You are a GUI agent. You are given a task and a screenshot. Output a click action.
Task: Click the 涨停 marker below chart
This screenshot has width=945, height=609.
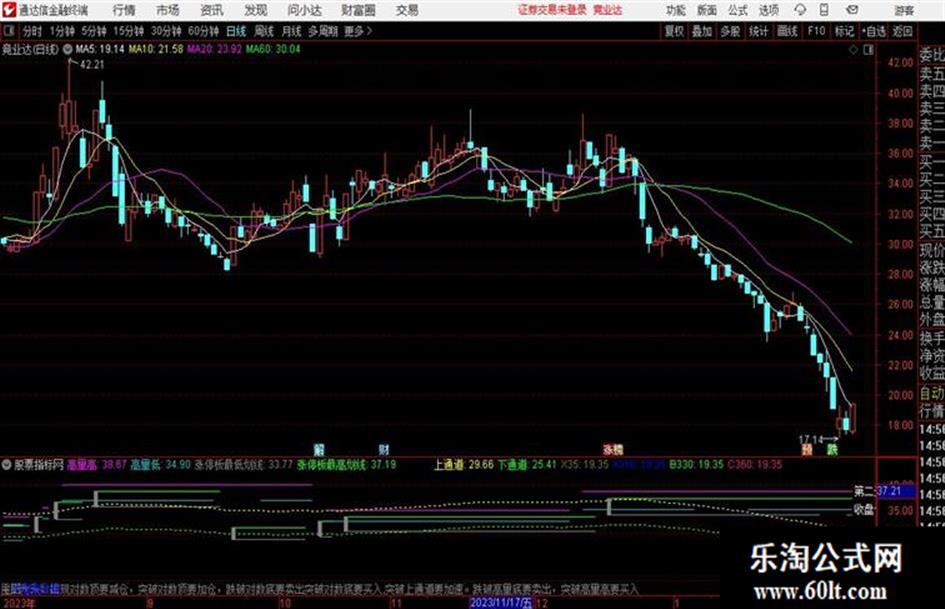click(613, 449)
